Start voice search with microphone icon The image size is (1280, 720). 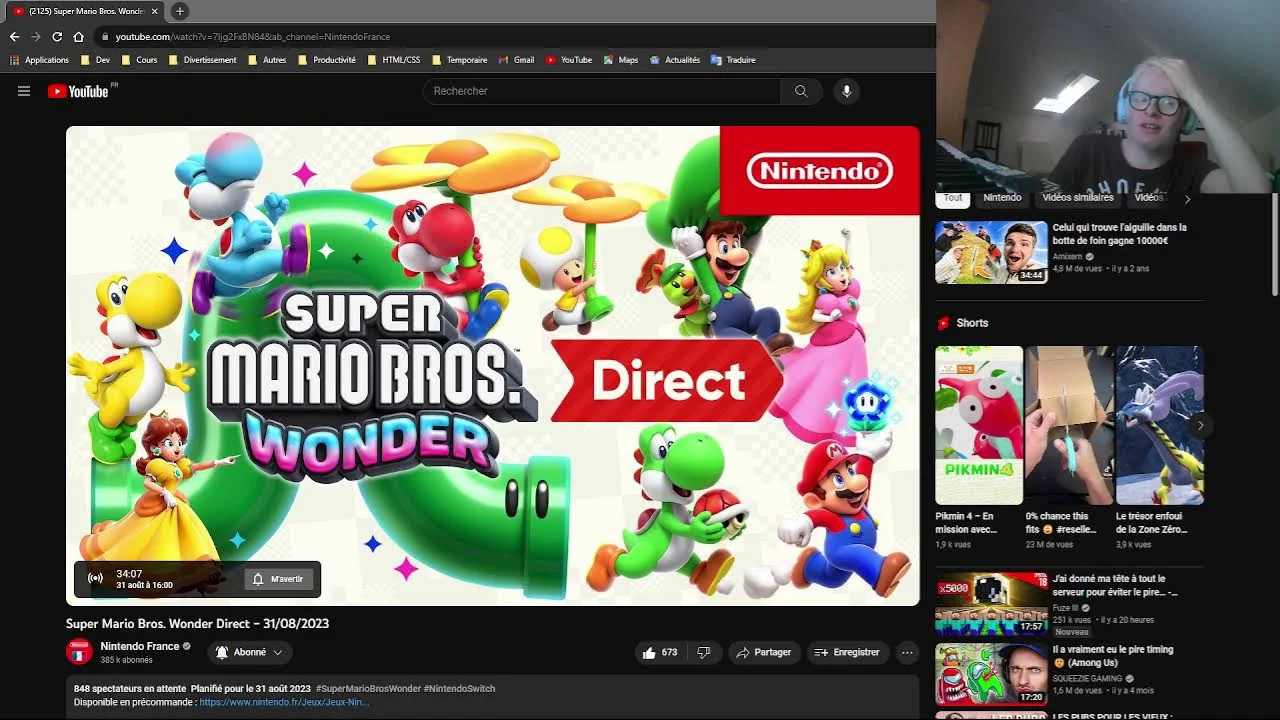click(x=846, y=91)
